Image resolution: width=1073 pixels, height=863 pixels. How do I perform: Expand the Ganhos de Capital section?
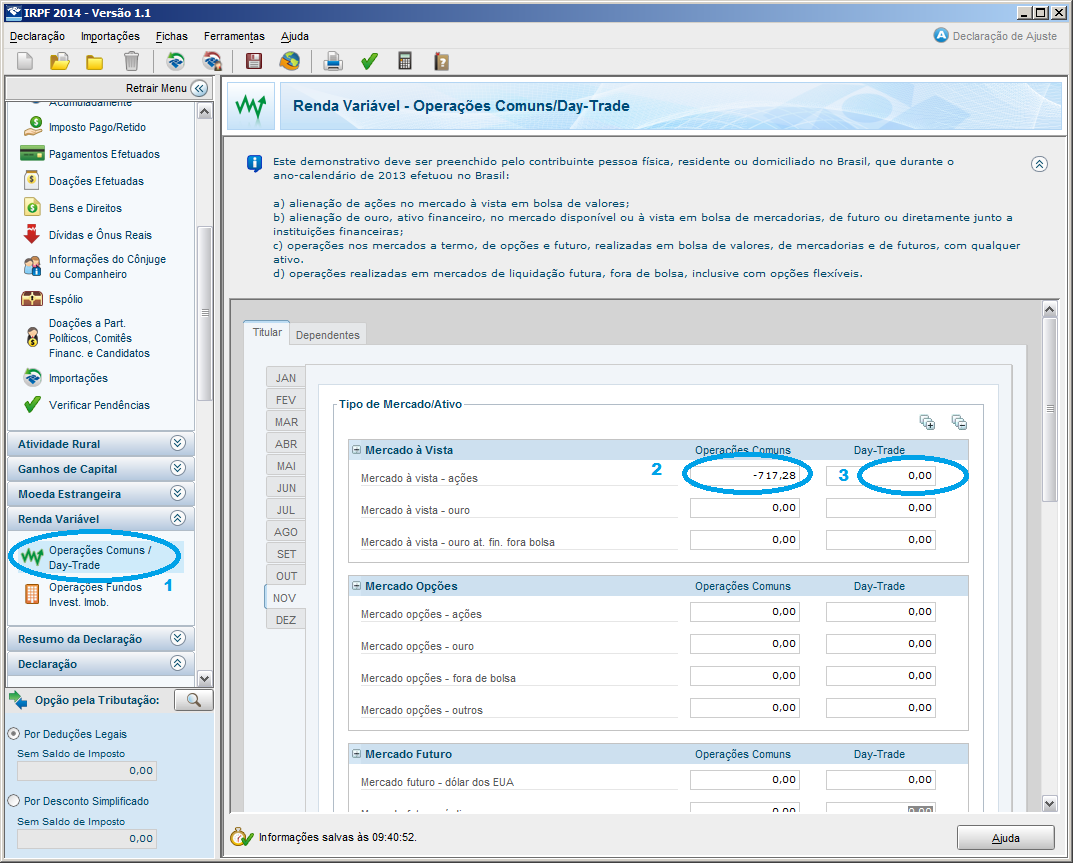coord(178,468)
